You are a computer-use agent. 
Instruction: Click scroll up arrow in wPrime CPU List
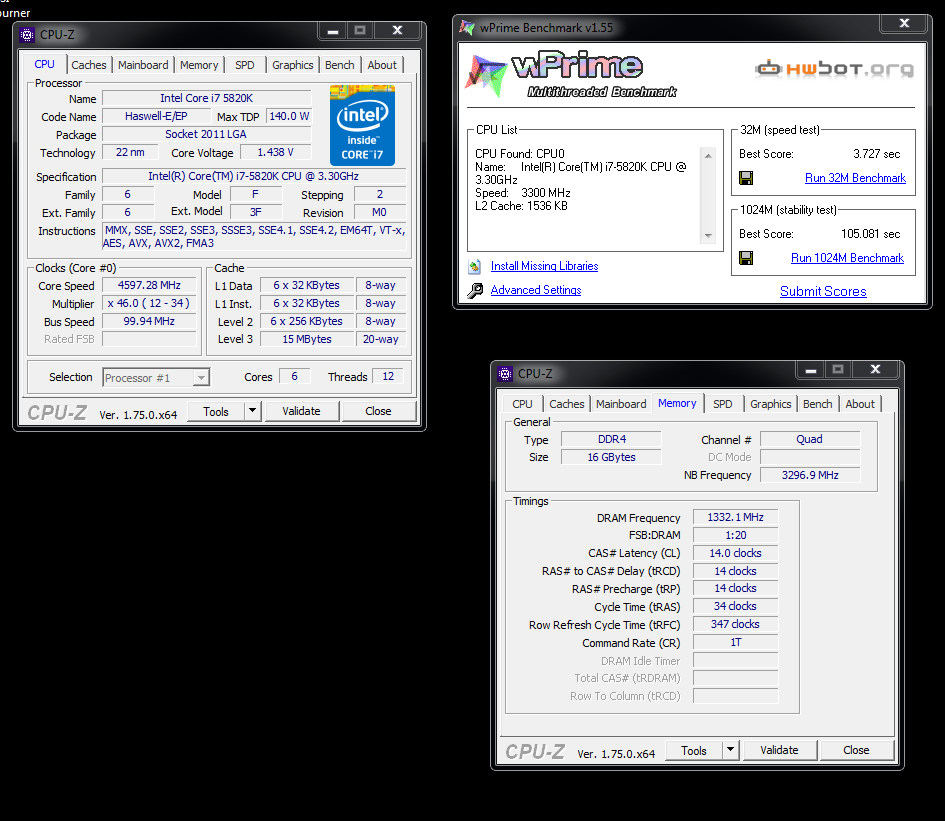708,156
